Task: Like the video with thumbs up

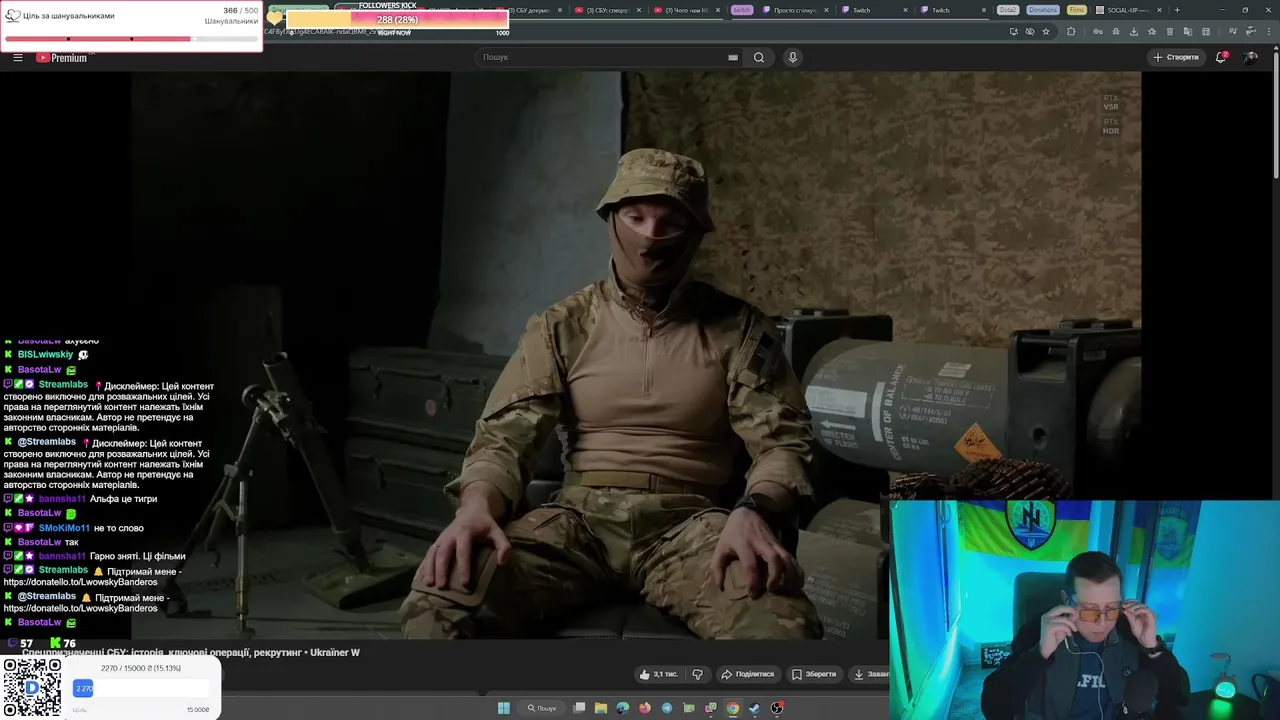Action: (x=659, y=674)
